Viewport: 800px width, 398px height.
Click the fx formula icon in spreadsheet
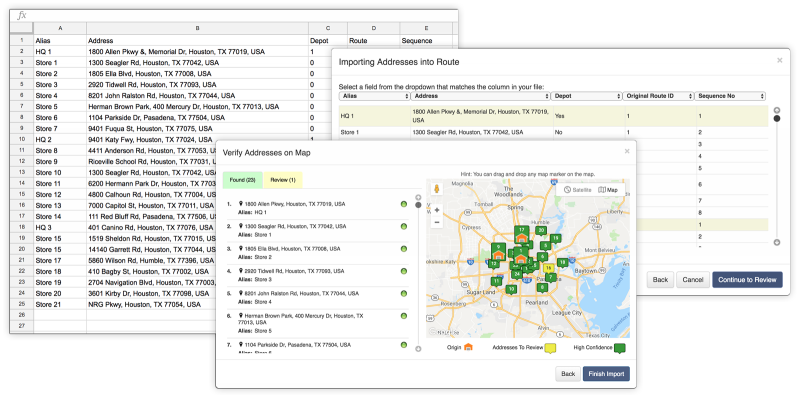point(22,15)
